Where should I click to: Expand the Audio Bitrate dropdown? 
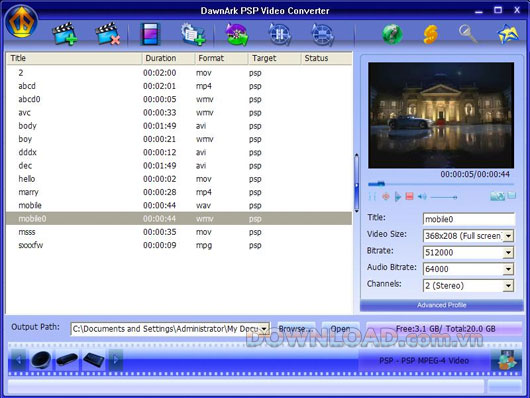point(508,269)
